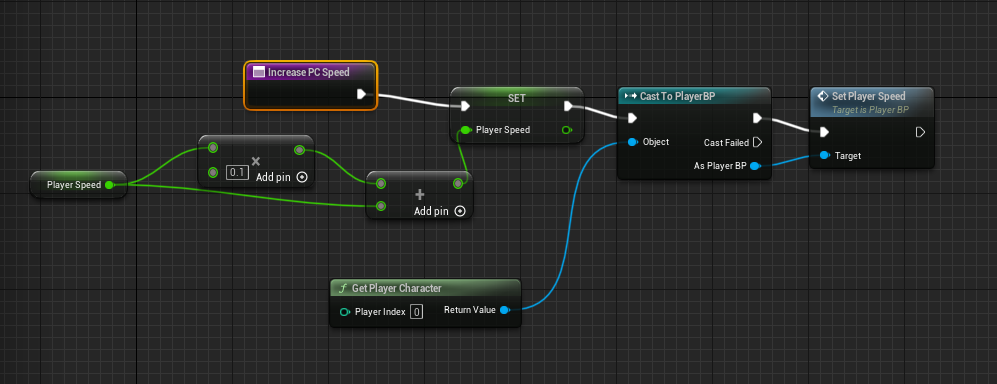
Task: Select the Set Player Speed node header
Action: 872,102
